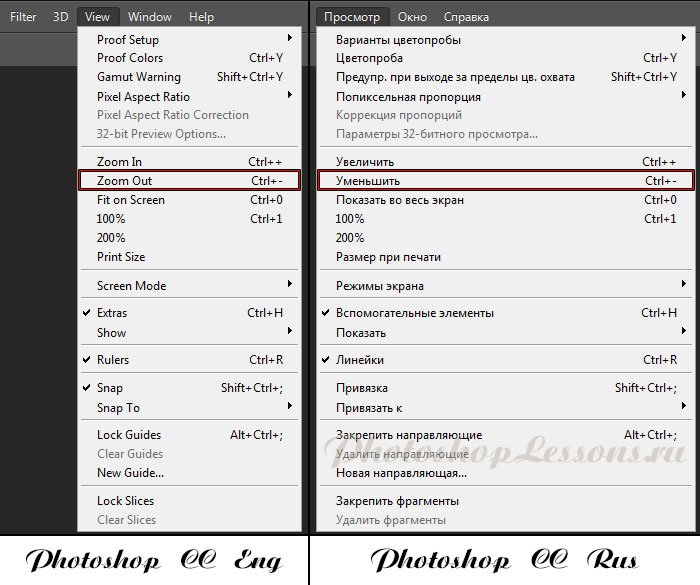This screenshot has width=700, height=585.
Task: Choose Print Size option
Action: coord(189,257)
